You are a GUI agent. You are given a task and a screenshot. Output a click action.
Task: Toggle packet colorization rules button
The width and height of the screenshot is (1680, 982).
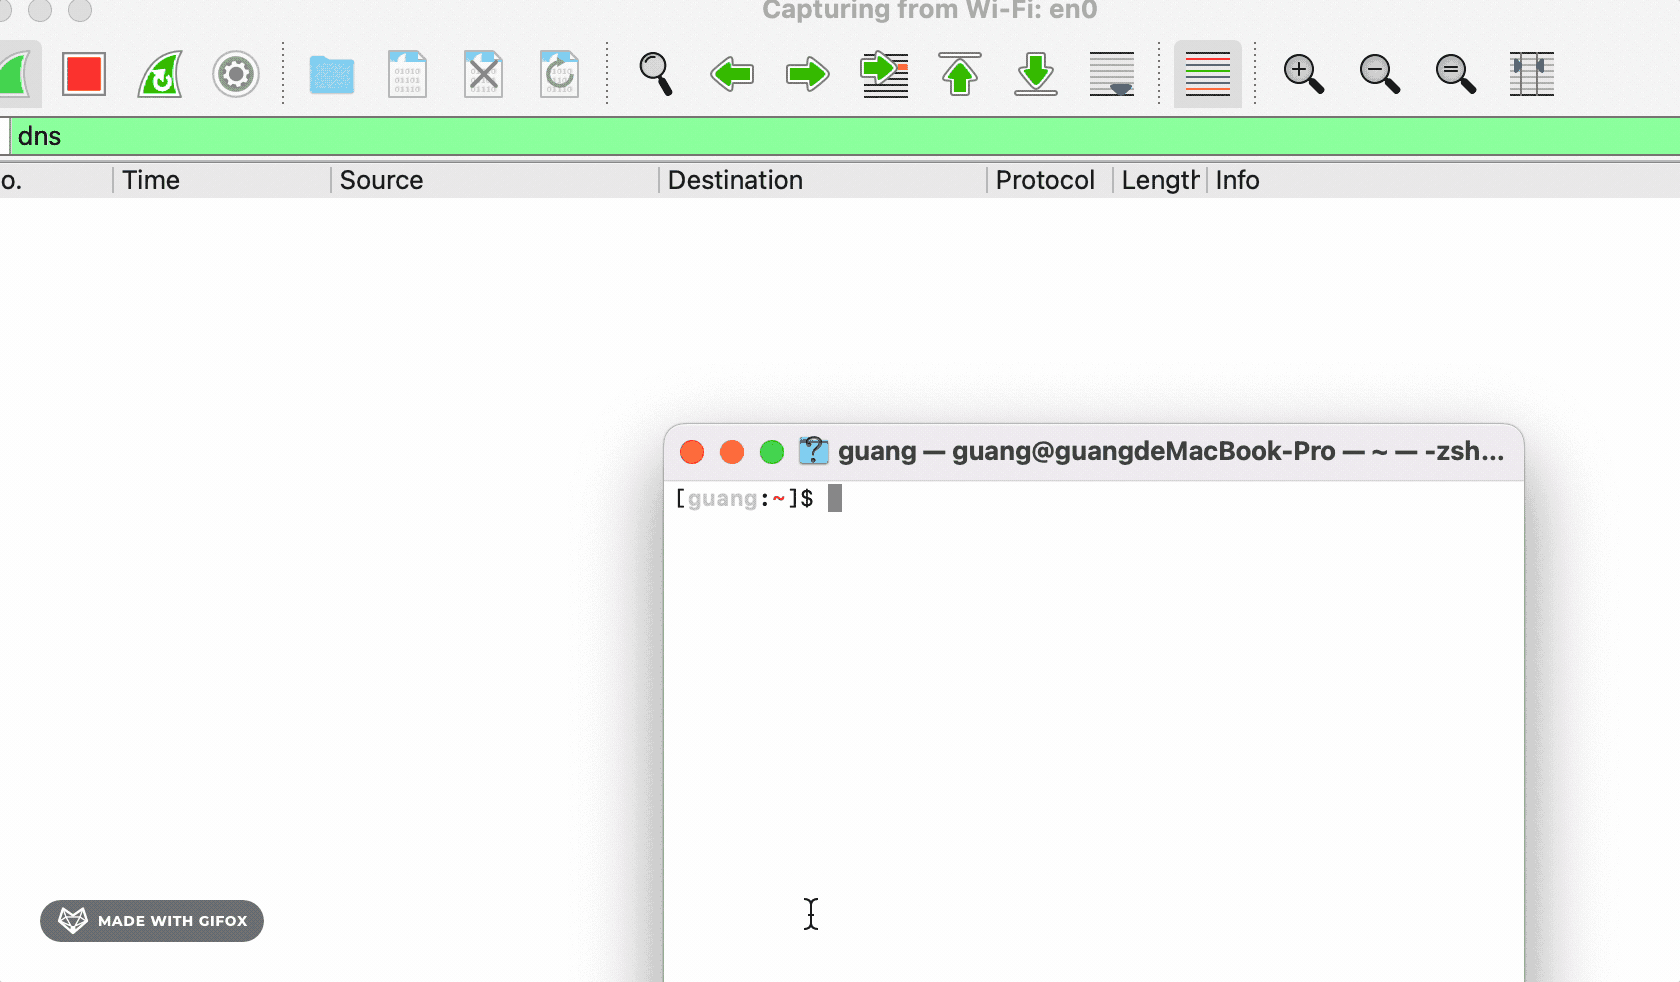1208,74
